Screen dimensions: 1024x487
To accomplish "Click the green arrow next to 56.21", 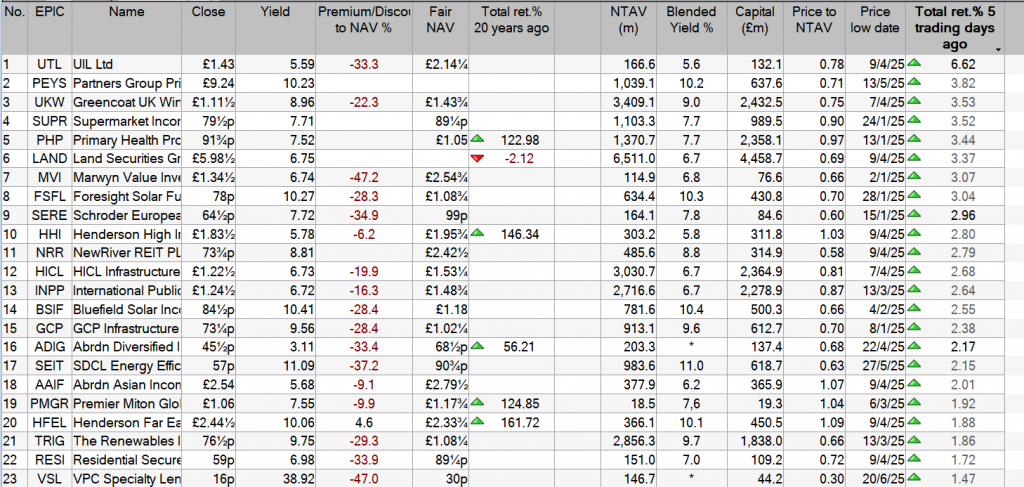I will pos(478,345).
